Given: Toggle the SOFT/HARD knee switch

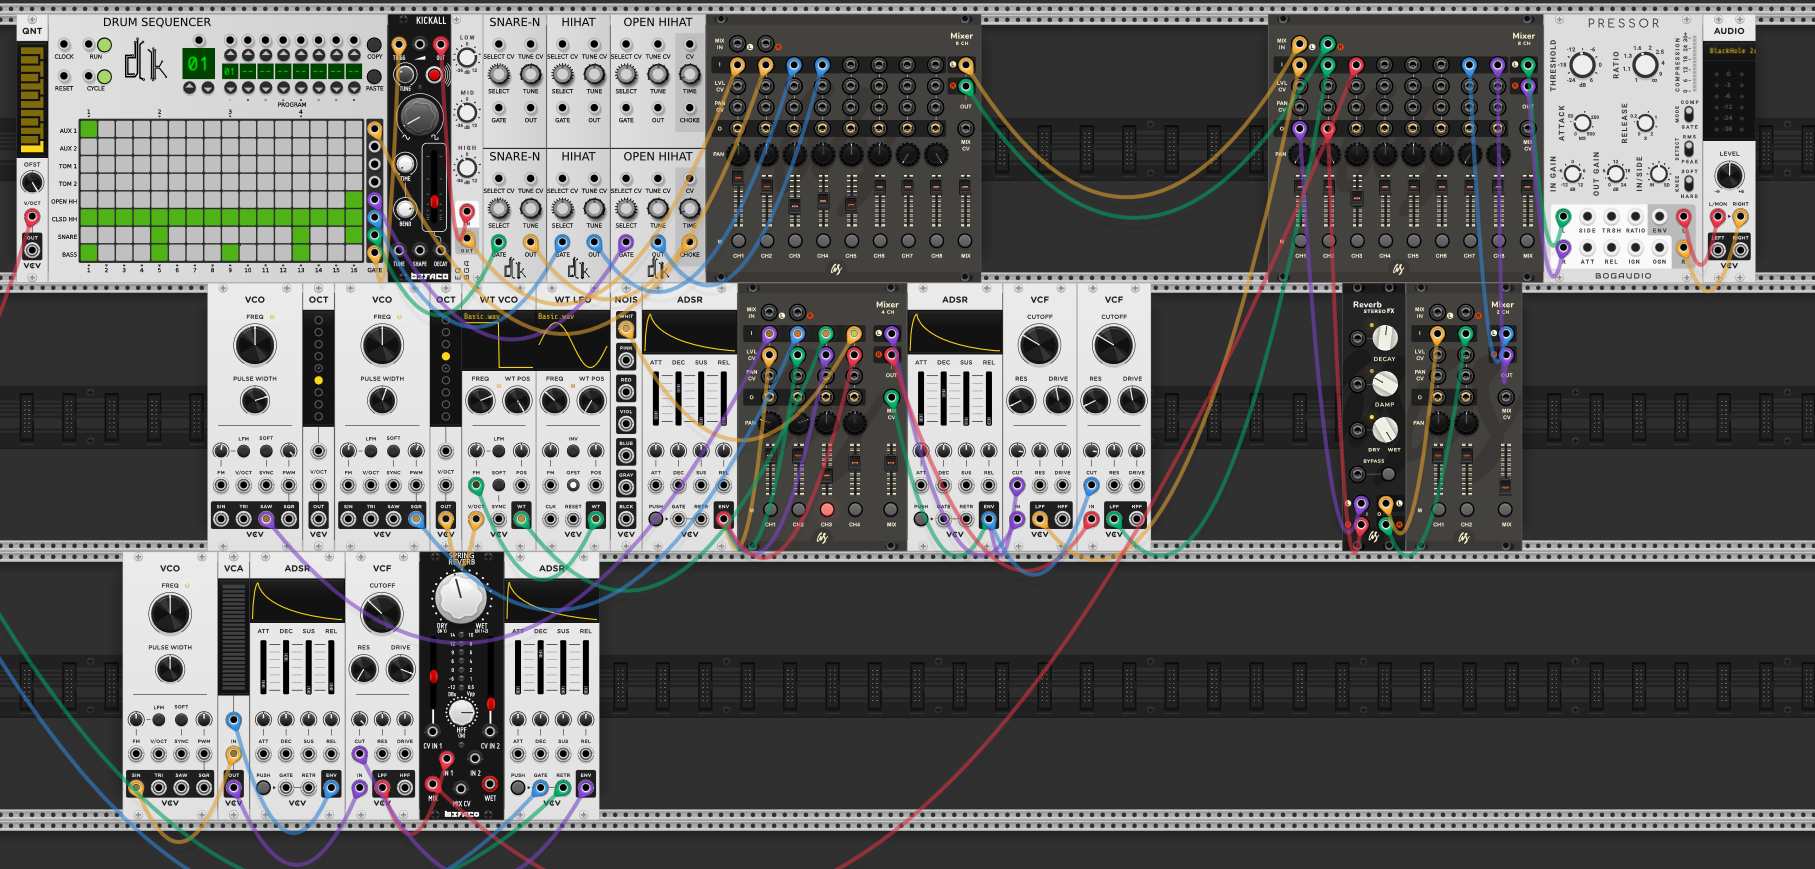Looking at the screenshot, I should click(x=1689, y=184).
